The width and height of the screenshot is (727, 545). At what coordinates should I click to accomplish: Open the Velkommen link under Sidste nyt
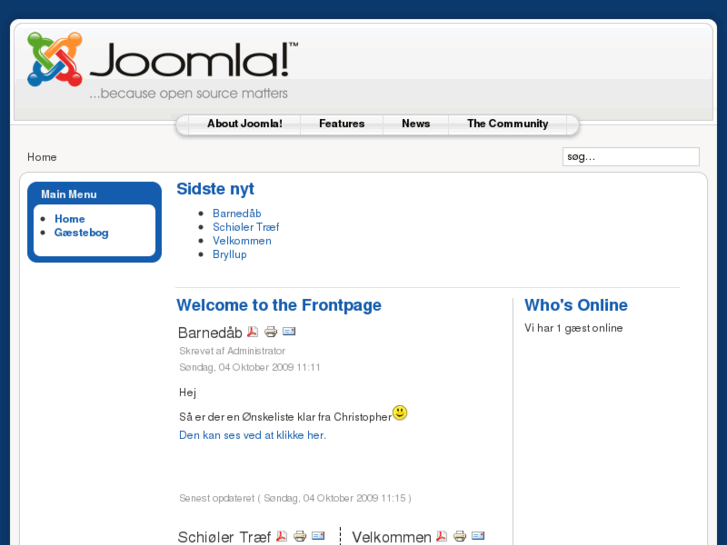(x=242, y=241)
